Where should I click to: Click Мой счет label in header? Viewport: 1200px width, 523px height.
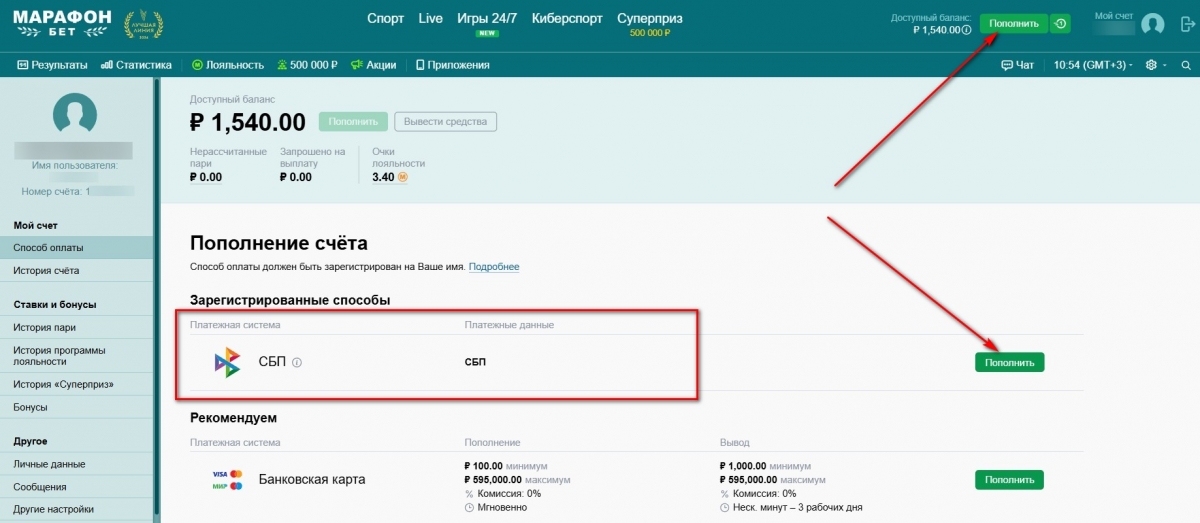click(1114, 16)
